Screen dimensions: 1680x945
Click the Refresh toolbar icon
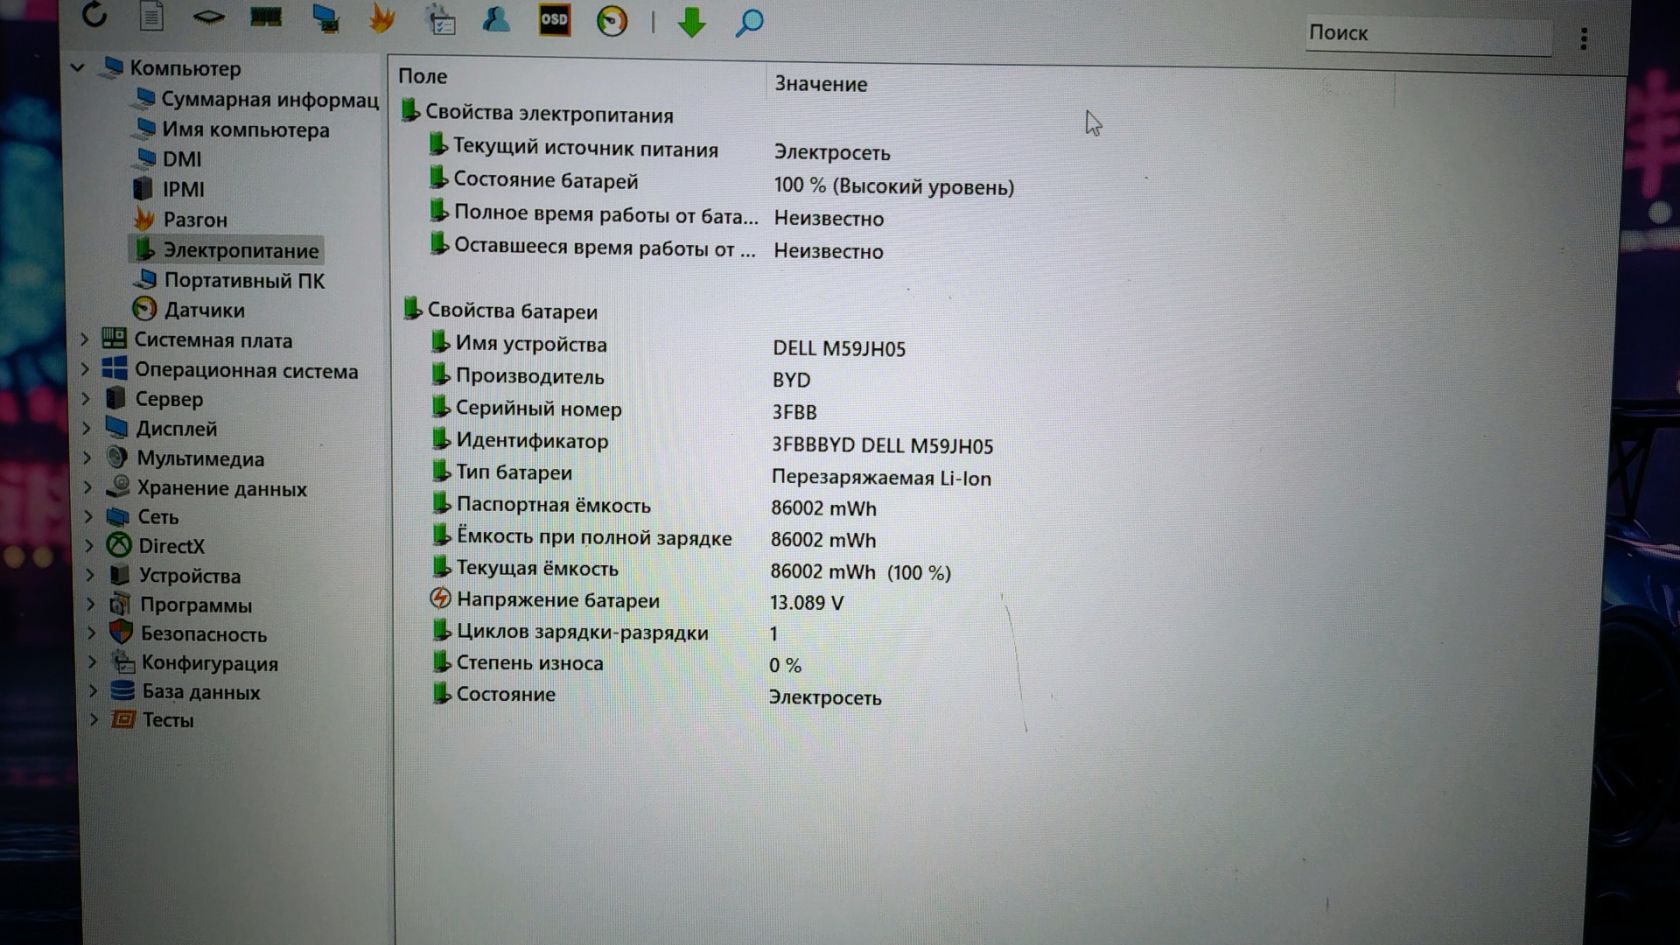tap(95, 15)
